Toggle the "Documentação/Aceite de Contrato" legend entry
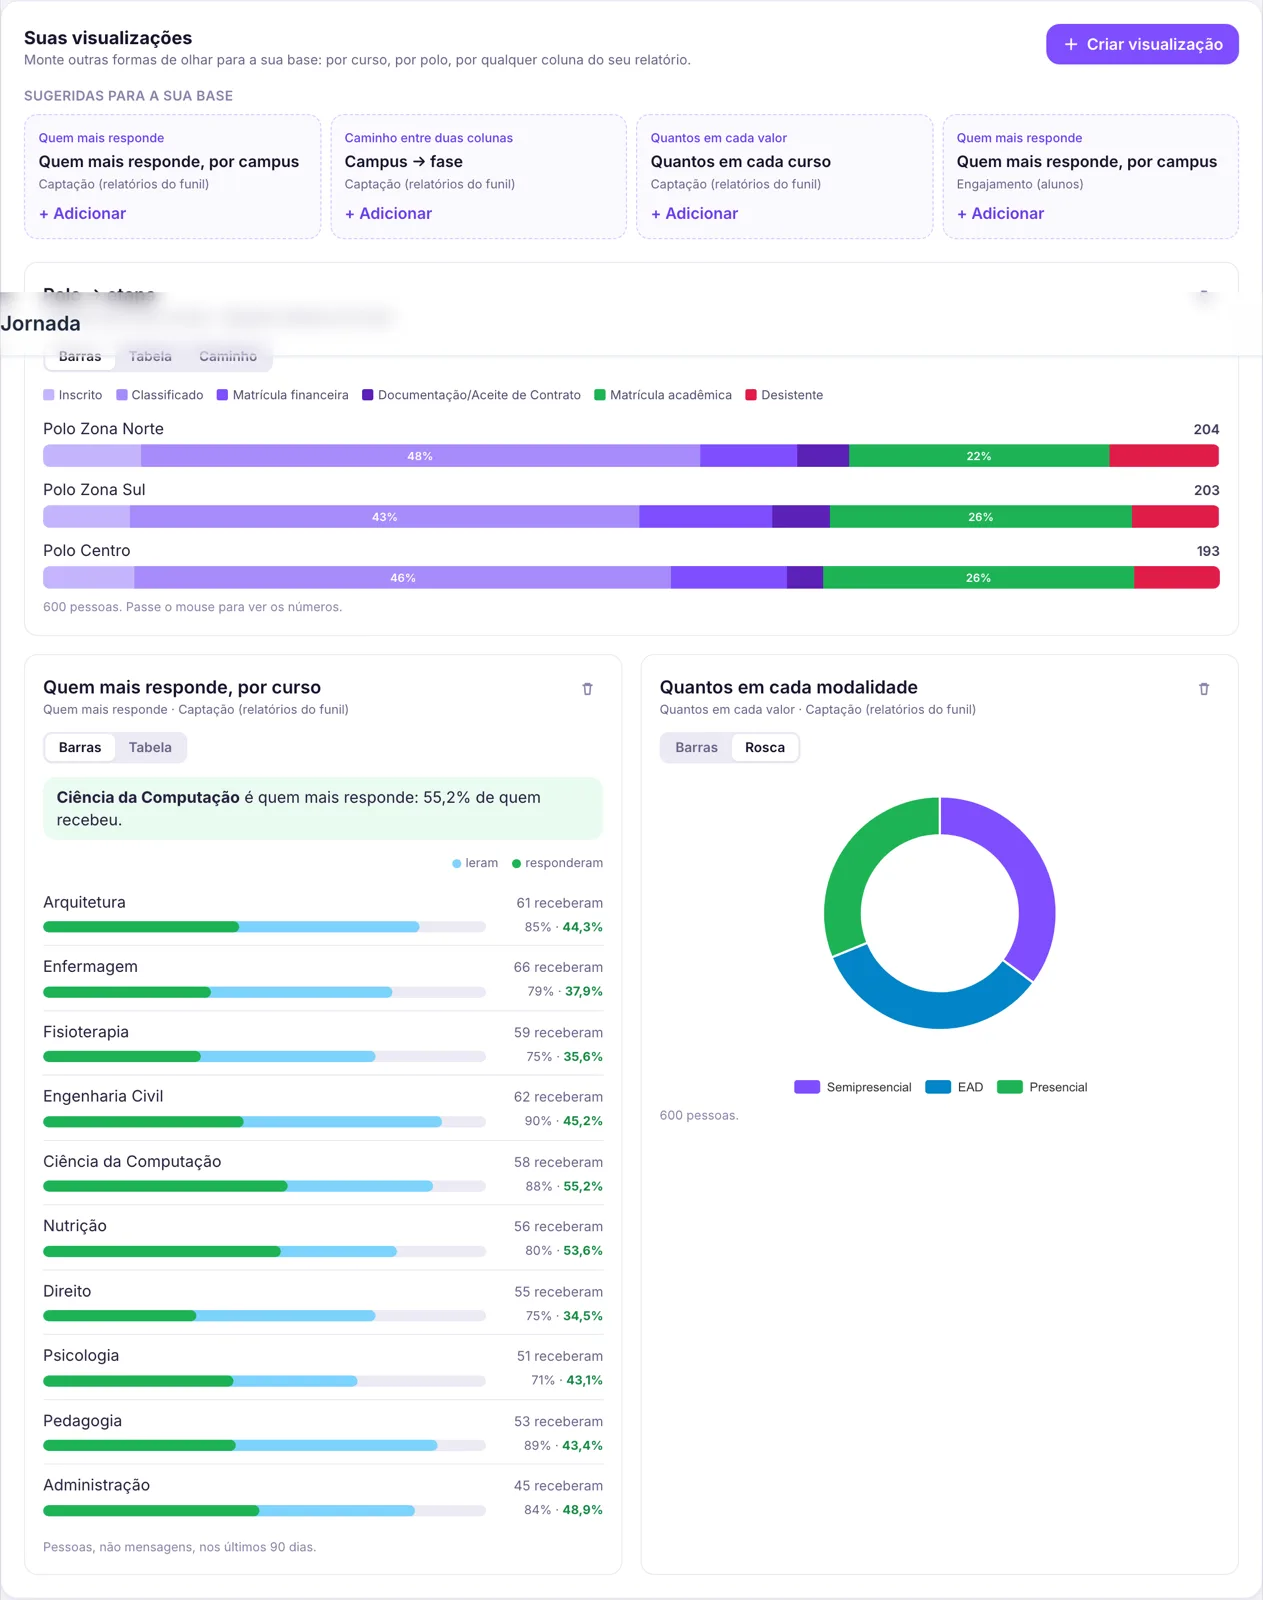1263x1600 pixels. (471, 395)
